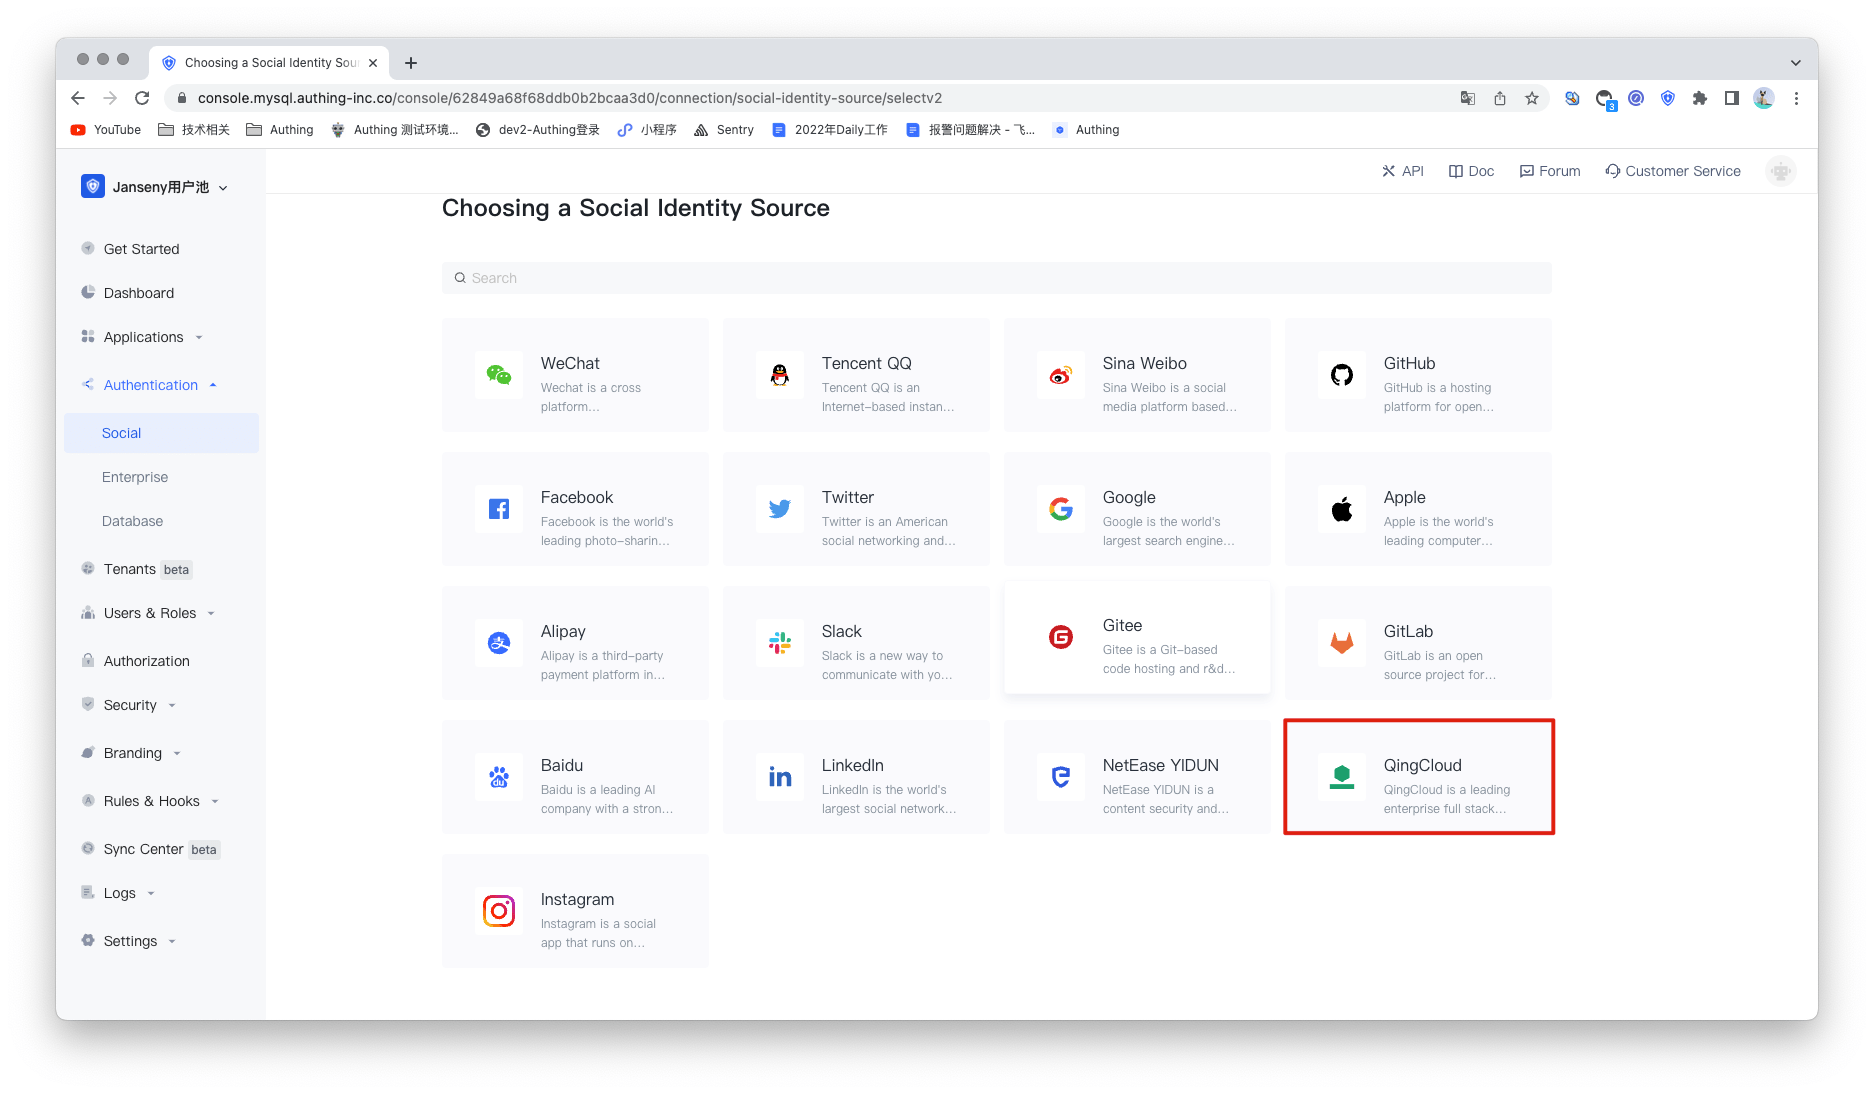Collapse the Authentication sidebar section
Image resolution: width=1874 pixels, height=1094 pixels.
coord(151,385)
